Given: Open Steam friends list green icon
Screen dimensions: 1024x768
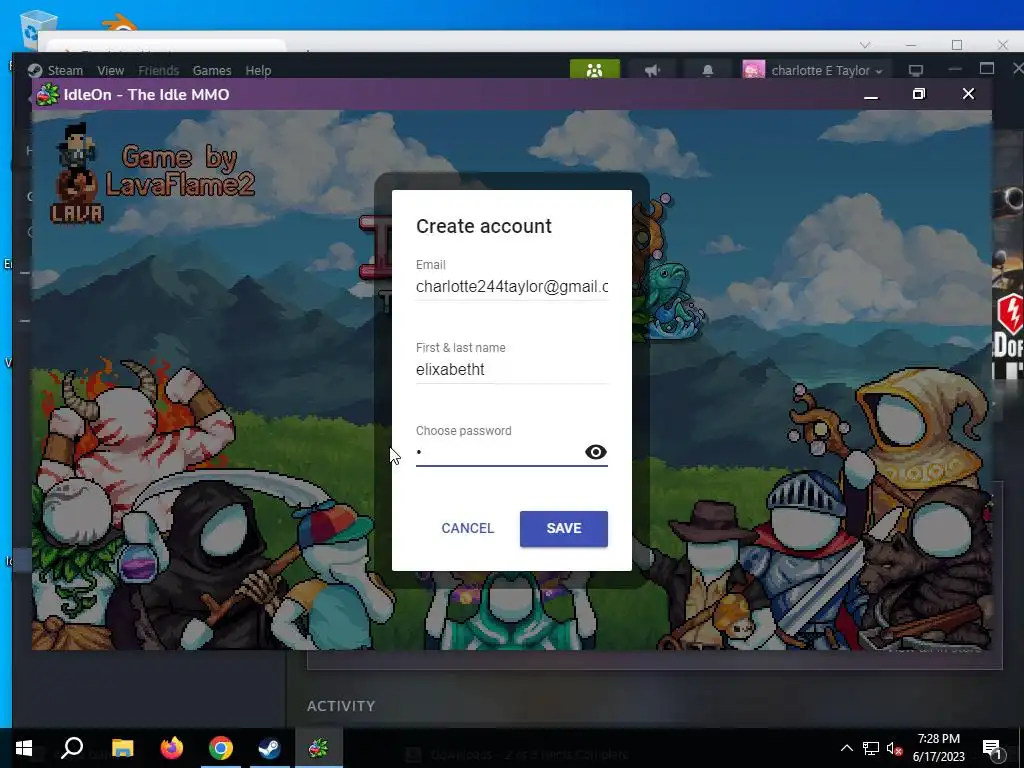Looking at the screenshot, I should click(594, 70).
